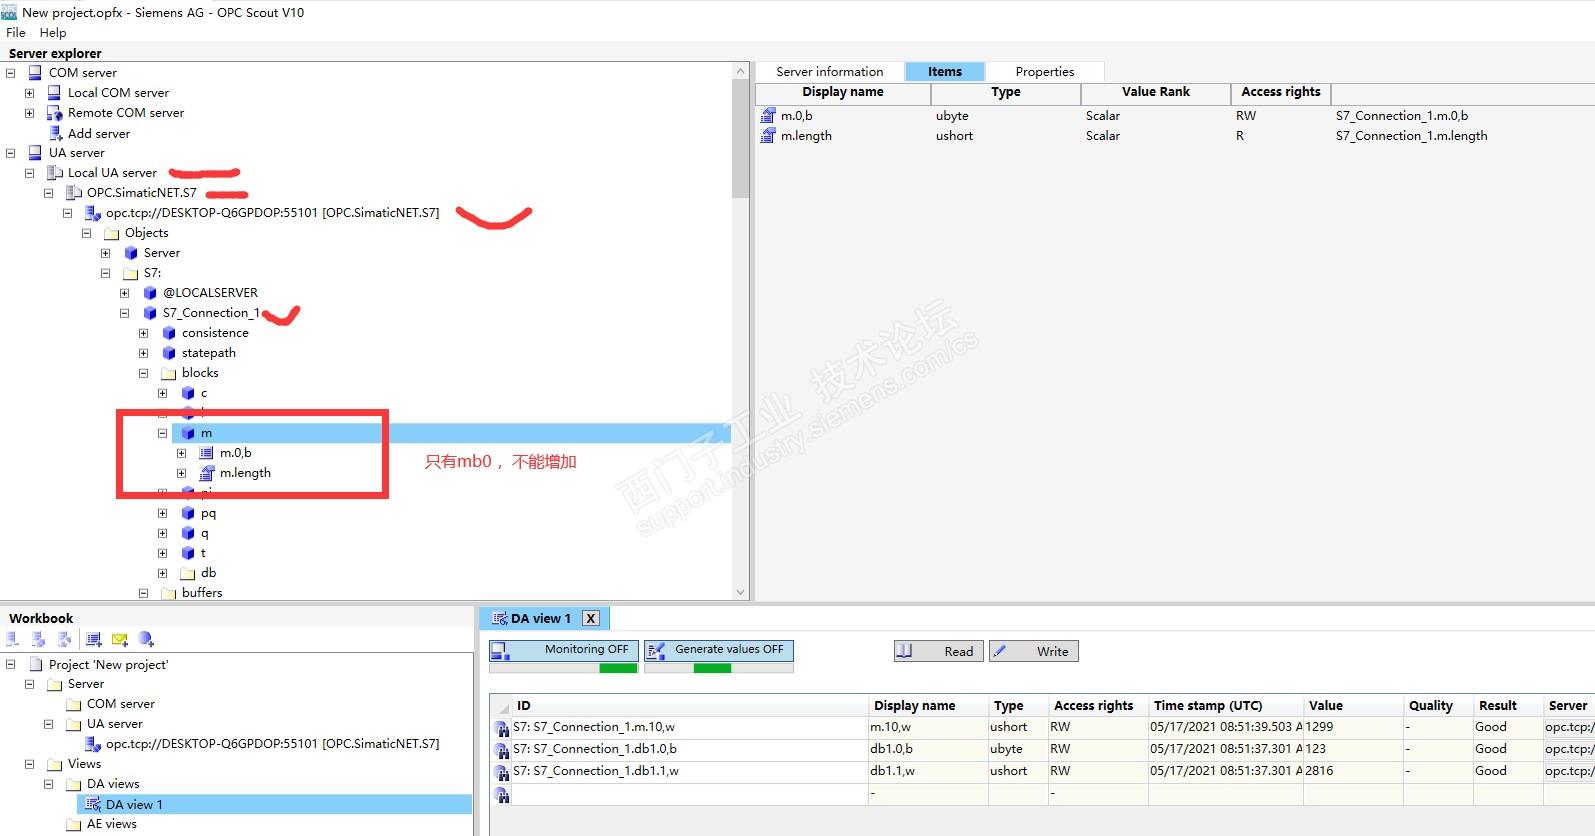This screenshot has height=836, width=1595.
Task: Click the Project 'New project' document icon
Action: 36,664
